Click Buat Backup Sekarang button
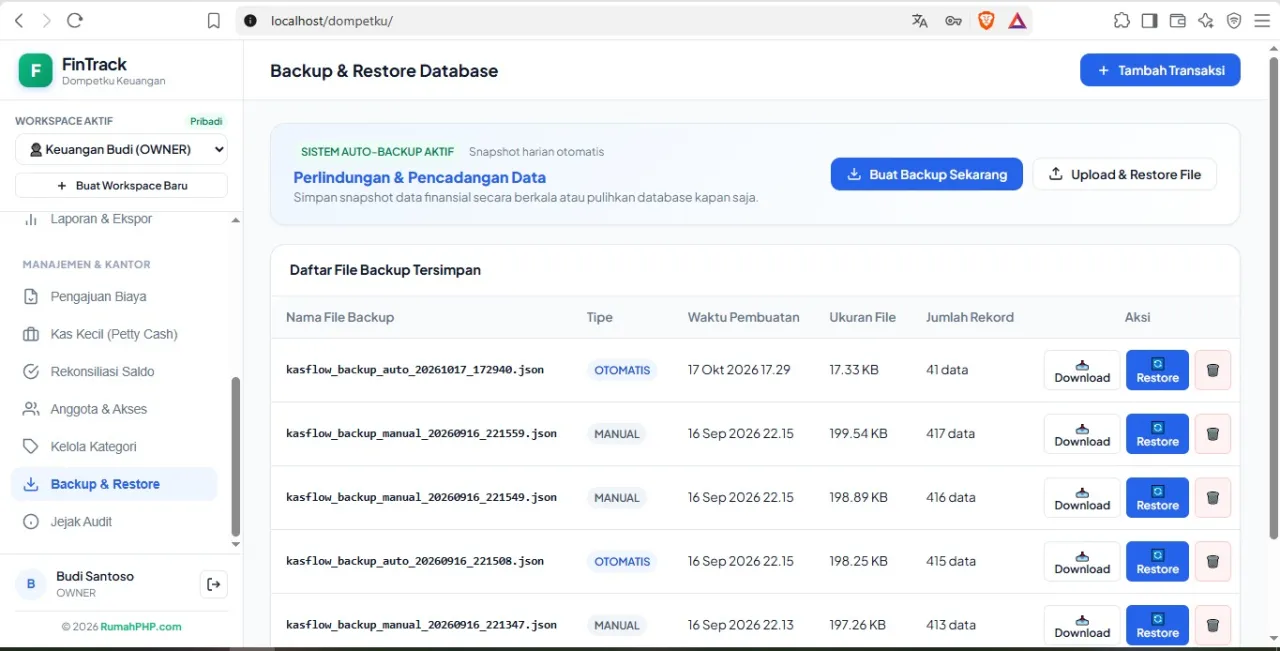 pos(927,174)
